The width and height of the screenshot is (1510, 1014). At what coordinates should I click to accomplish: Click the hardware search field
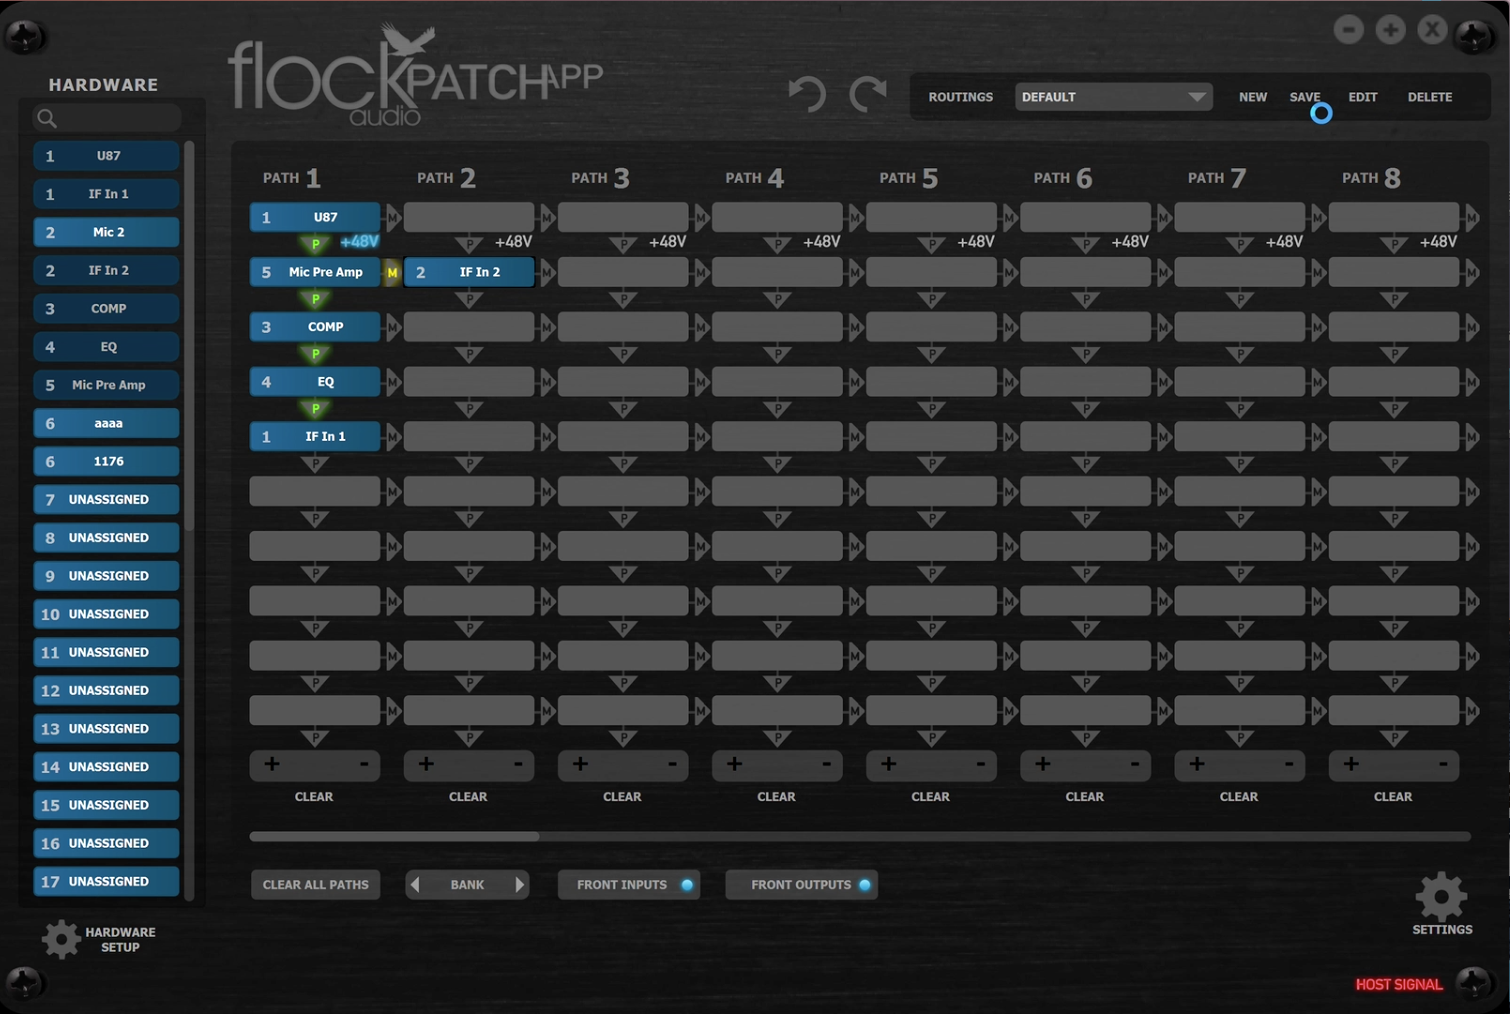pos(107,118)
